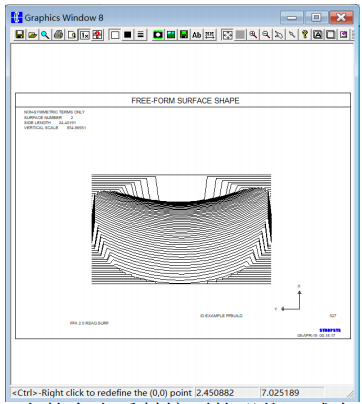The image size is (362, 404).
Task: Open a file with the folder icon
Action: point(32,34)
